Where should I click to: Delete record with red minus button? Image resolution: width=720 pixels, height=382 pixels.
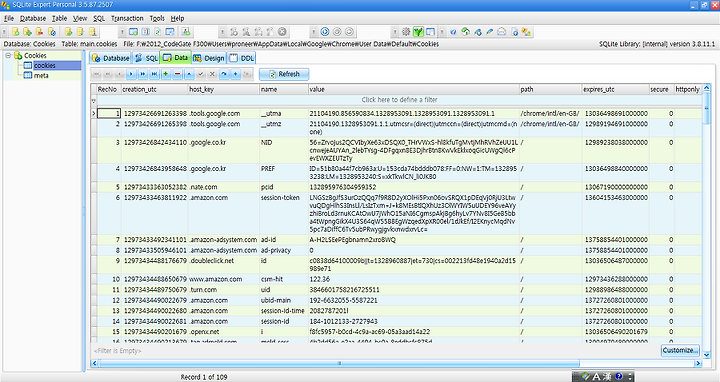click(x=177, y=74)
